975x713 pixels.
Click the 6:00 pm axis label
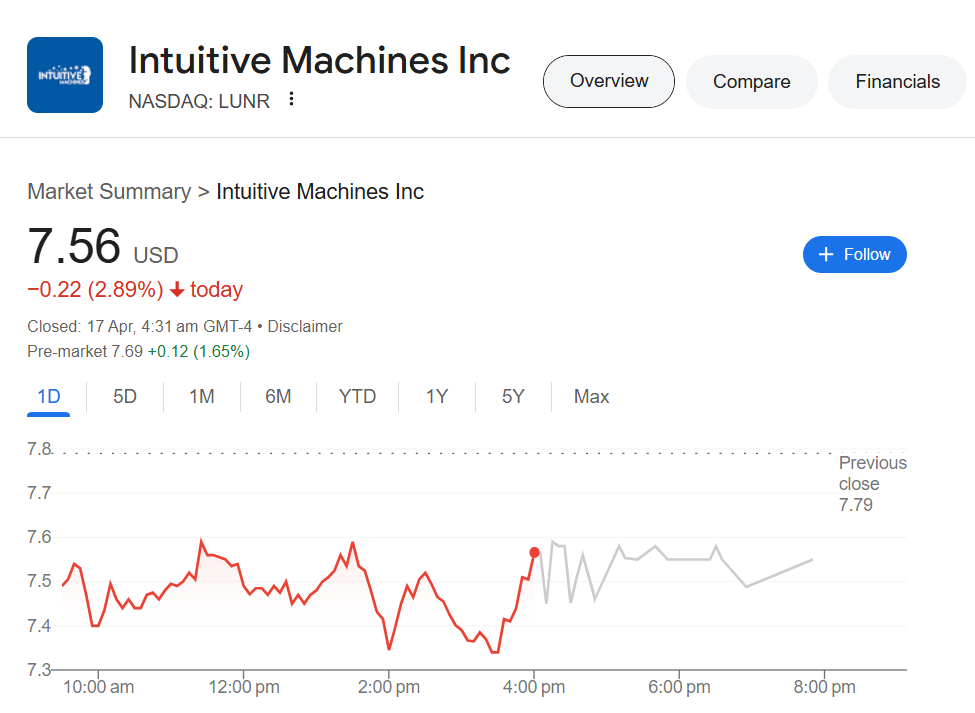pos(679,687)
